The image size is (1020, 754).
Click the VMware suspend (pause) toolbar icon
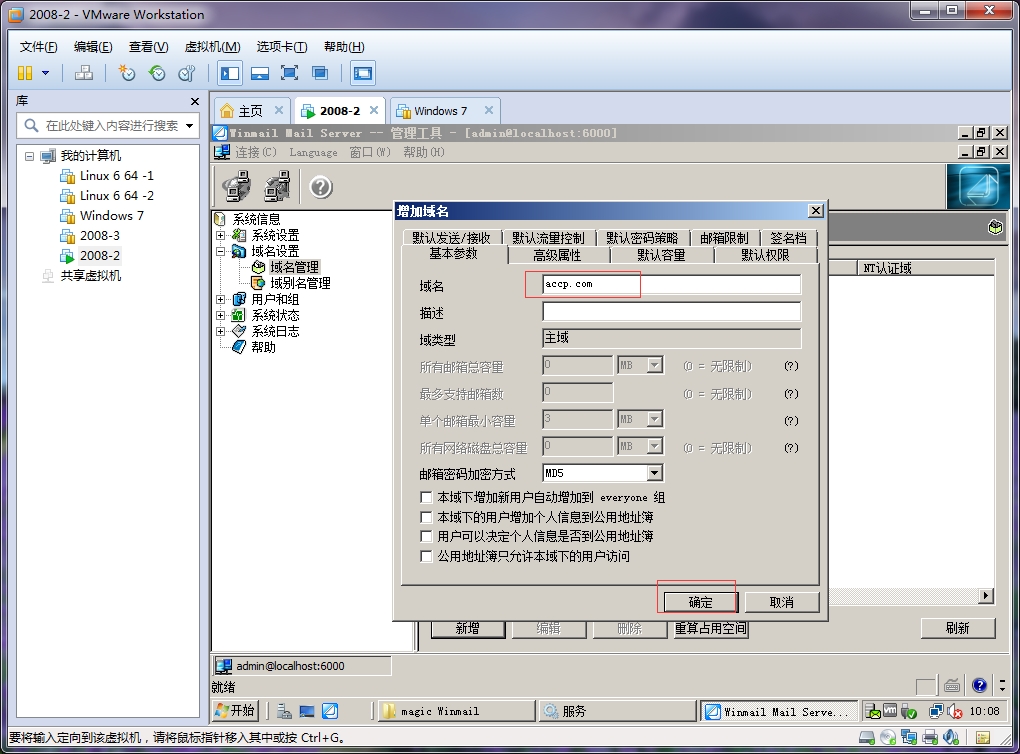tap(25, 73)
